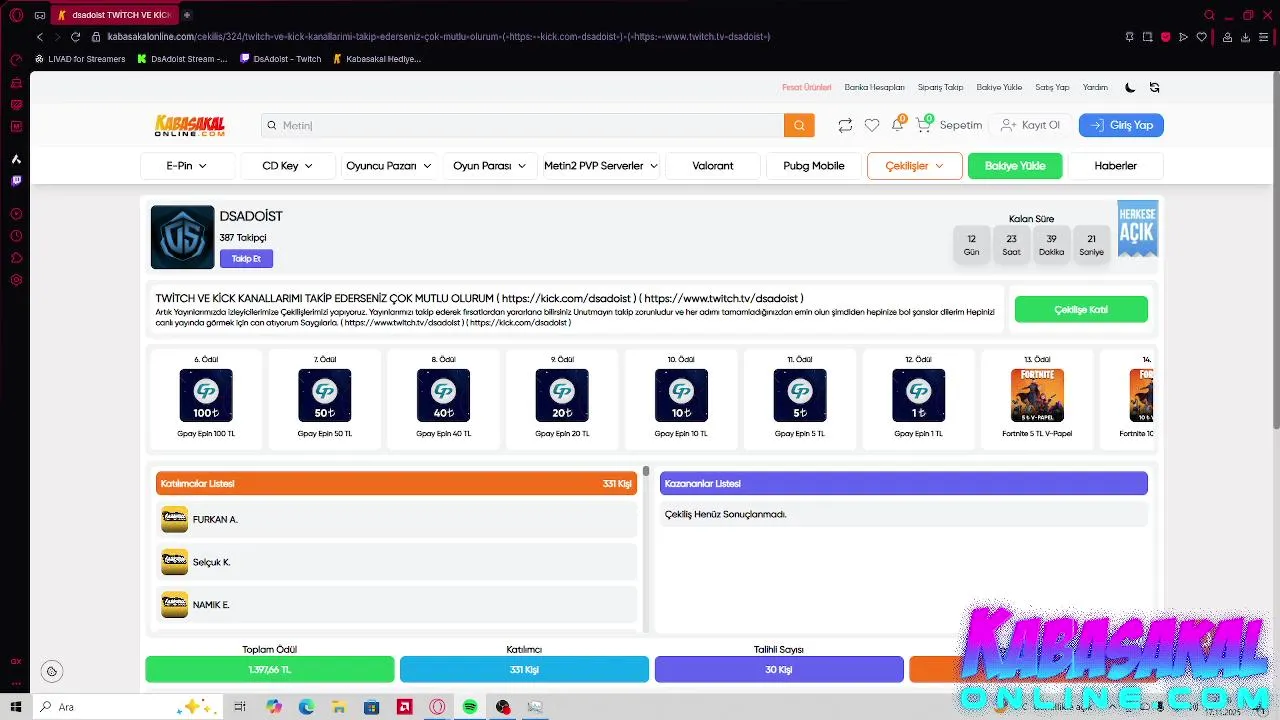Click the Takip Et button

[x=246, y=259]
